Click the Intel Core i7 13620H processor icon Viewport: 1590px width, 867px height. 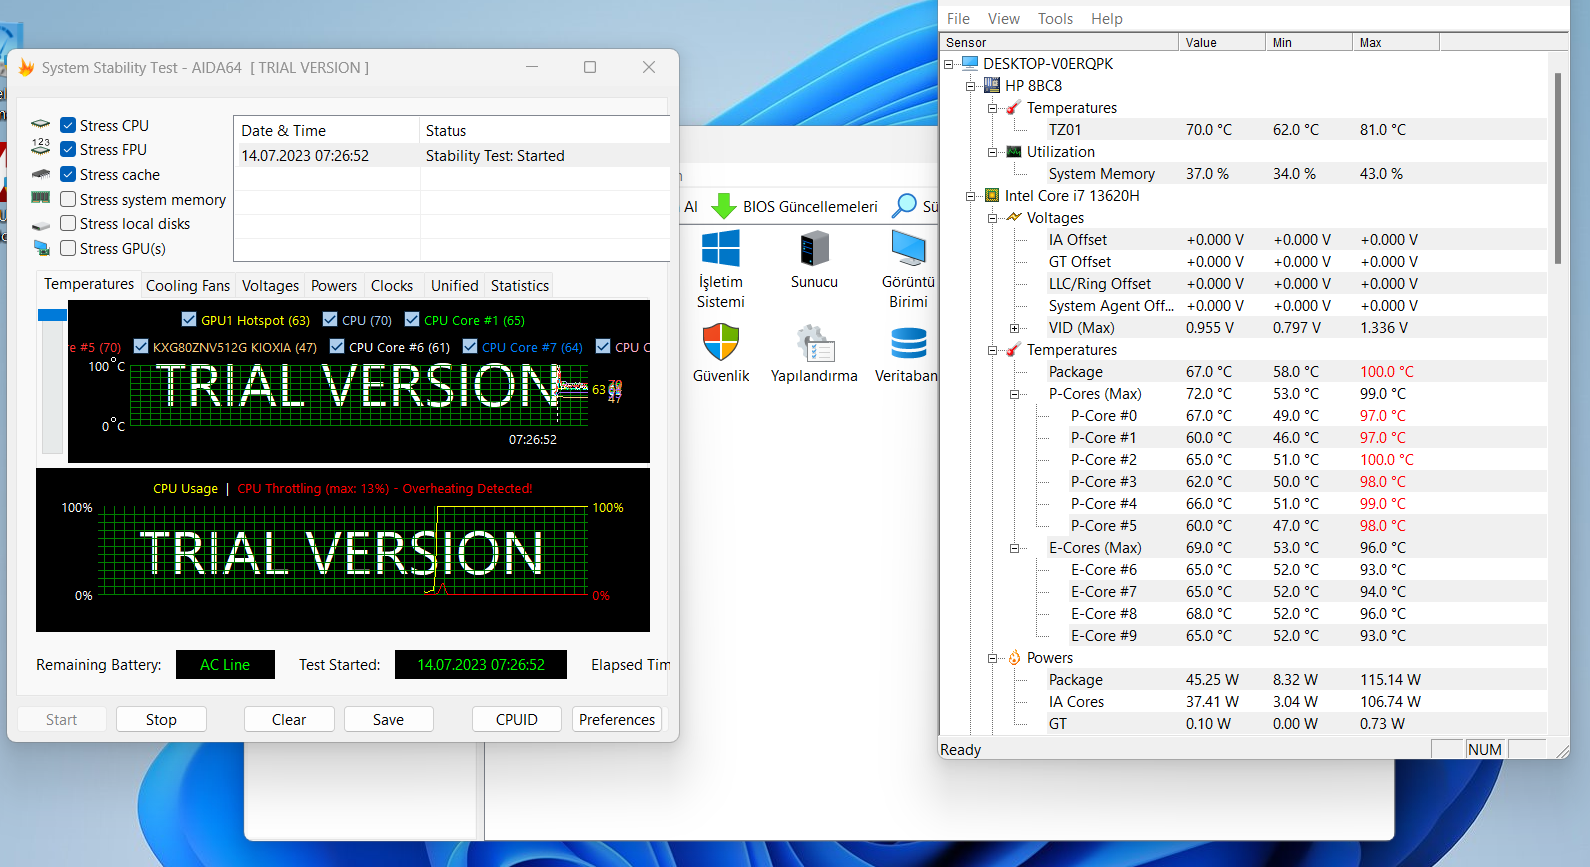992,195
